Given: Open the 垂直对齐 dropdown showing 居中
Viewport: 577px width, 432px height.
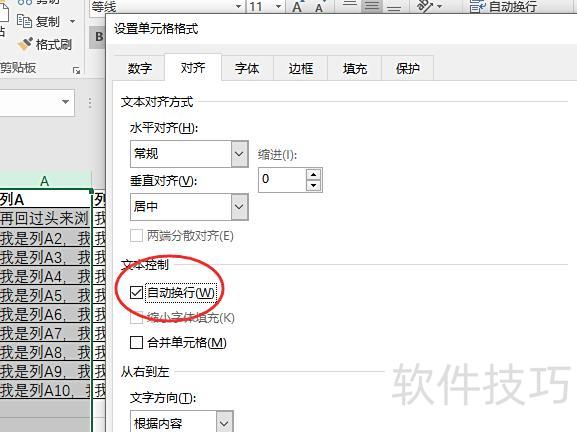Looking at the screenshot, I should tap(189, 207).
